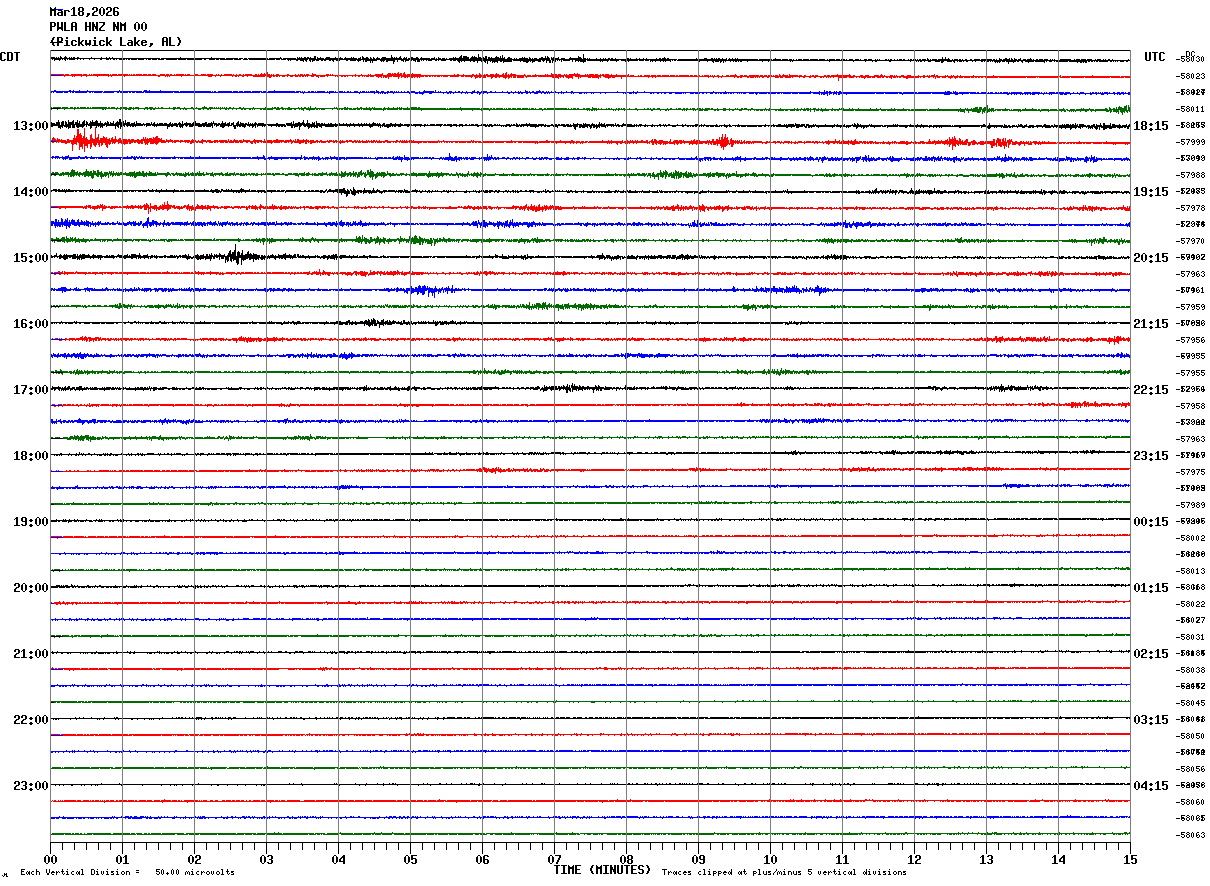Image resolution: width=1210 pixels, height=886 pixels.
Task: Click the DC offset value -58056
Action: tap(1191, 769)
